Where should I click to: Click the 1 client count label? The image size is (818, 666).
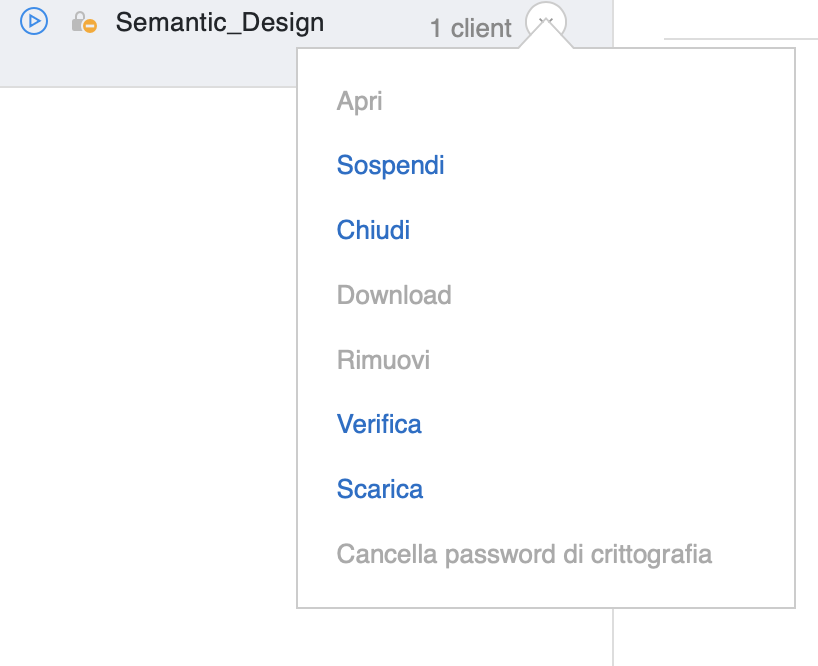[471, 28]
